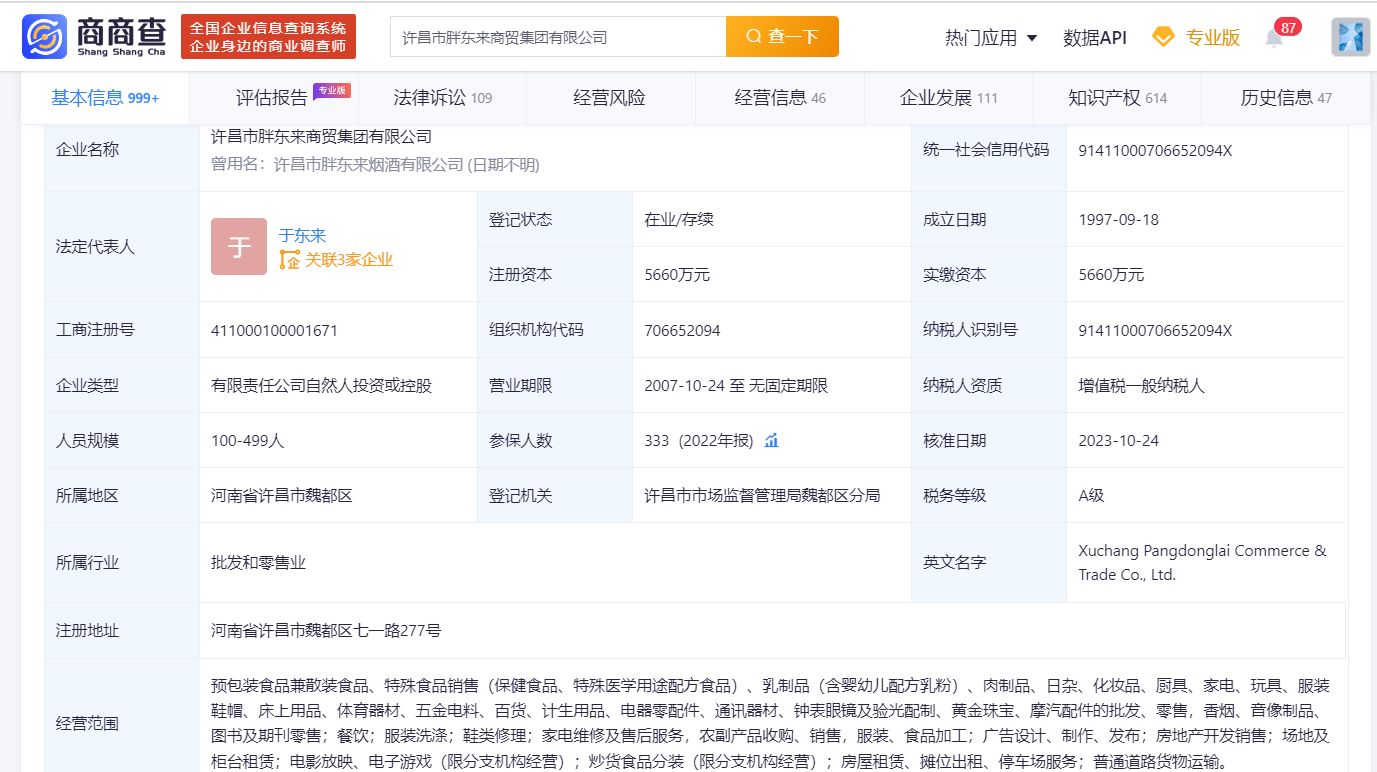Click the 法定代表人 label
Image resolution: width=1377 pixels, height=772 pixels.
[95, 246]
